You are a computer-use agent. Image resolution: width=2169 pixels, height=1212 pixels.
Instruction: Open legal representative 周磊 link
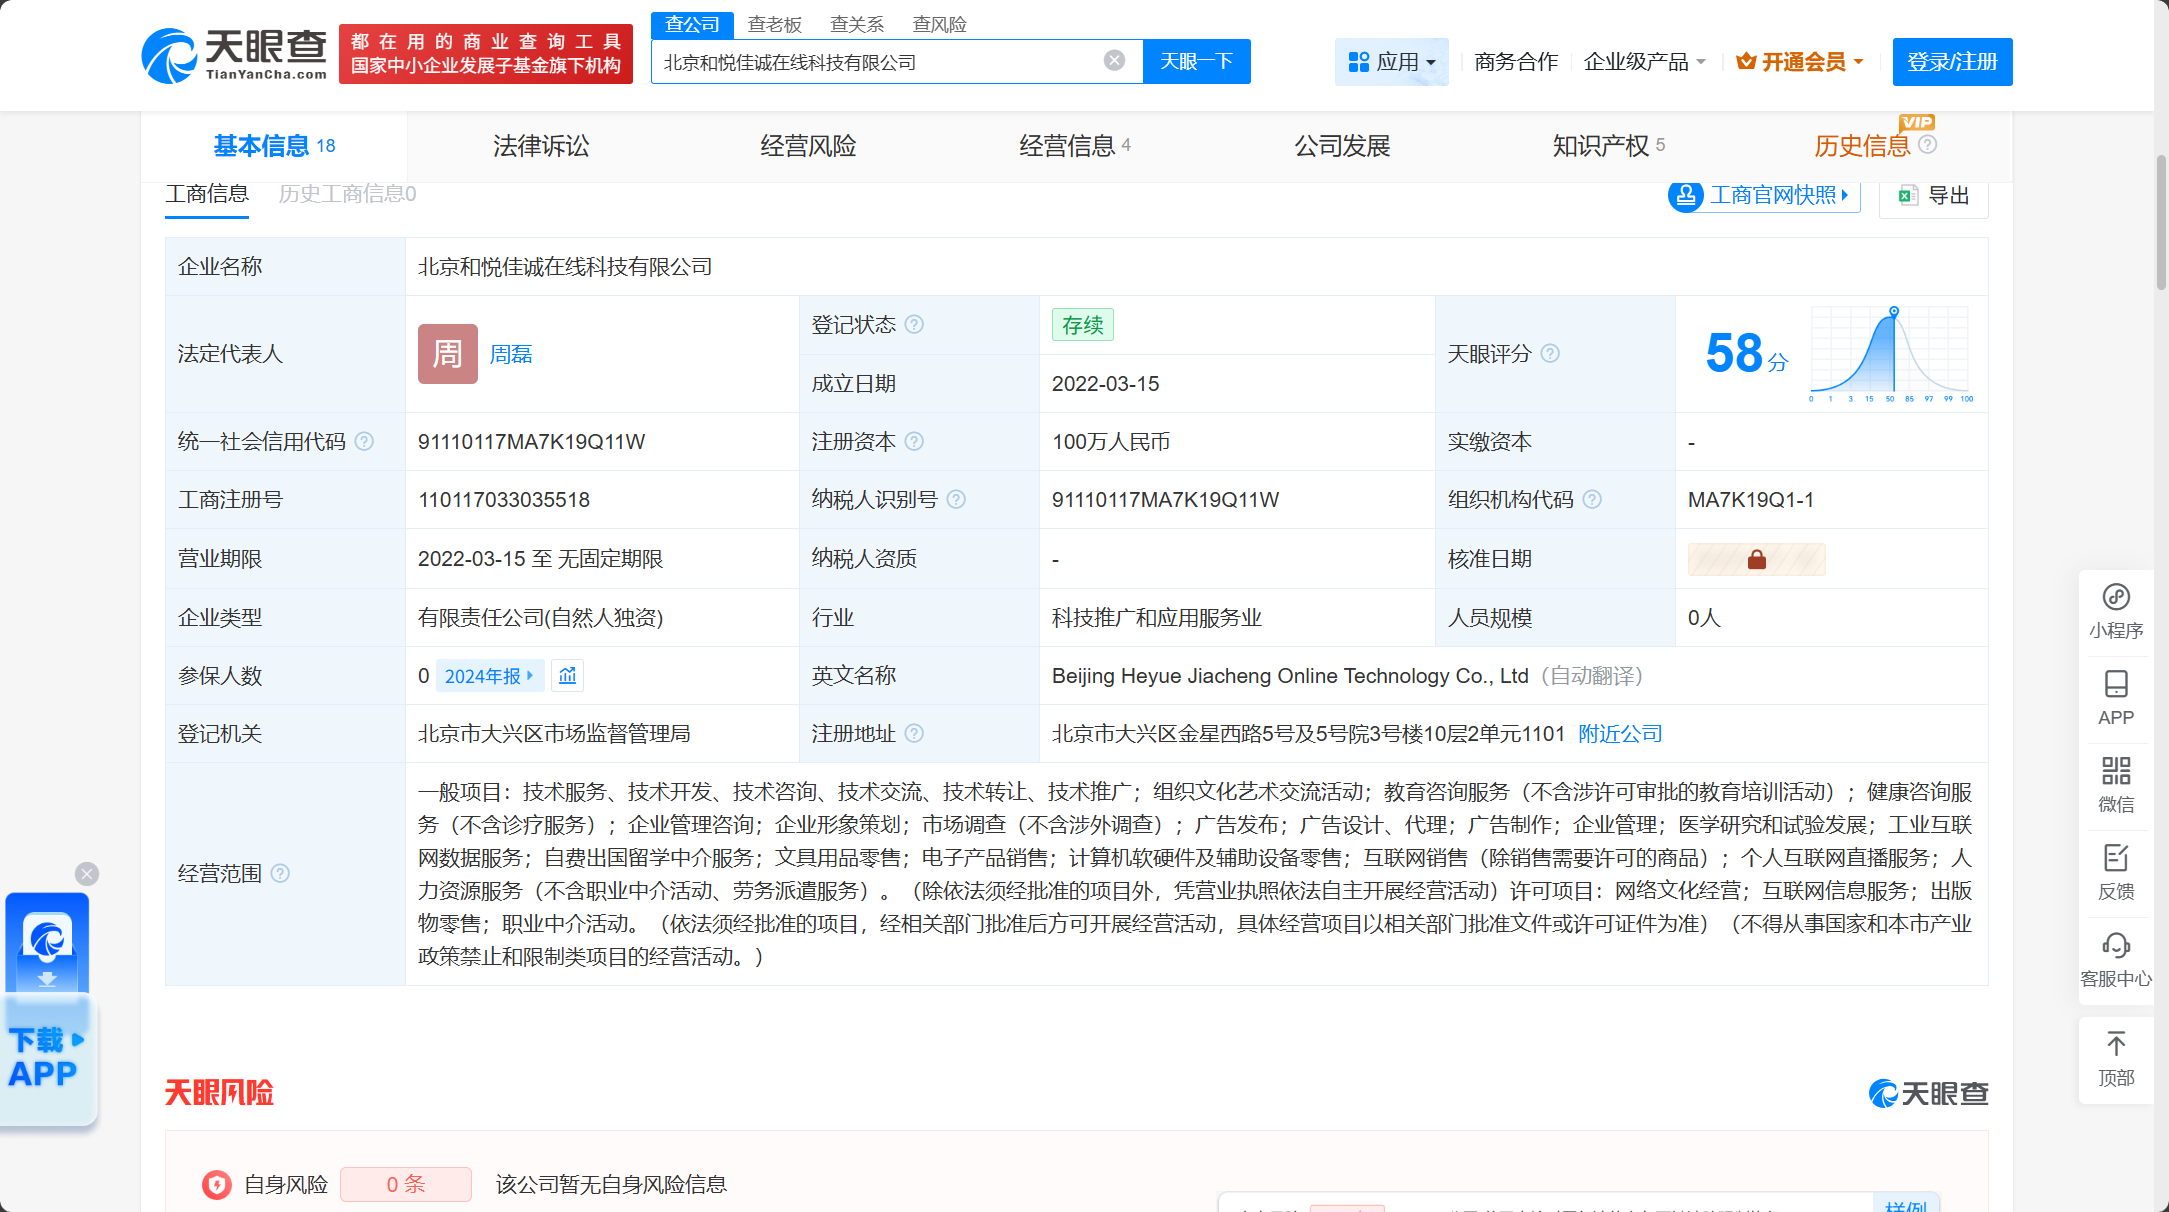pos(510,354)
